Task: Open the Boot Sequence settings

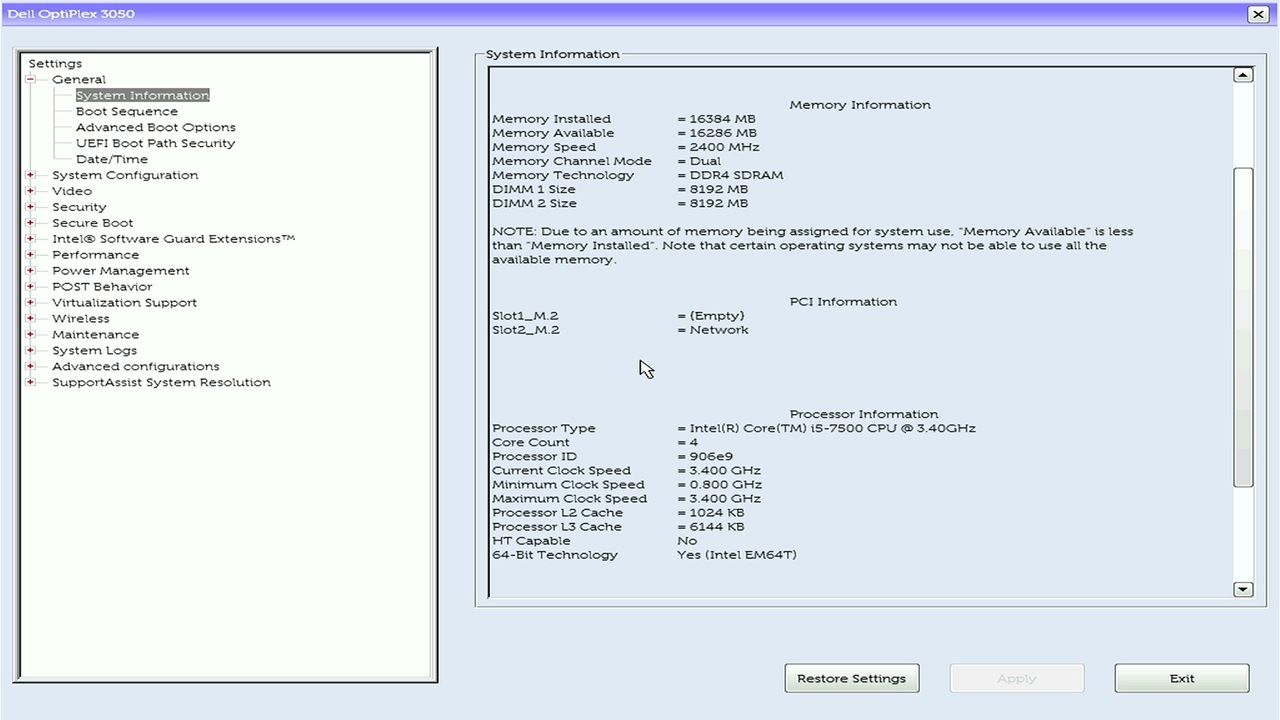Action: pyautogui.click(x=127, y=111)
